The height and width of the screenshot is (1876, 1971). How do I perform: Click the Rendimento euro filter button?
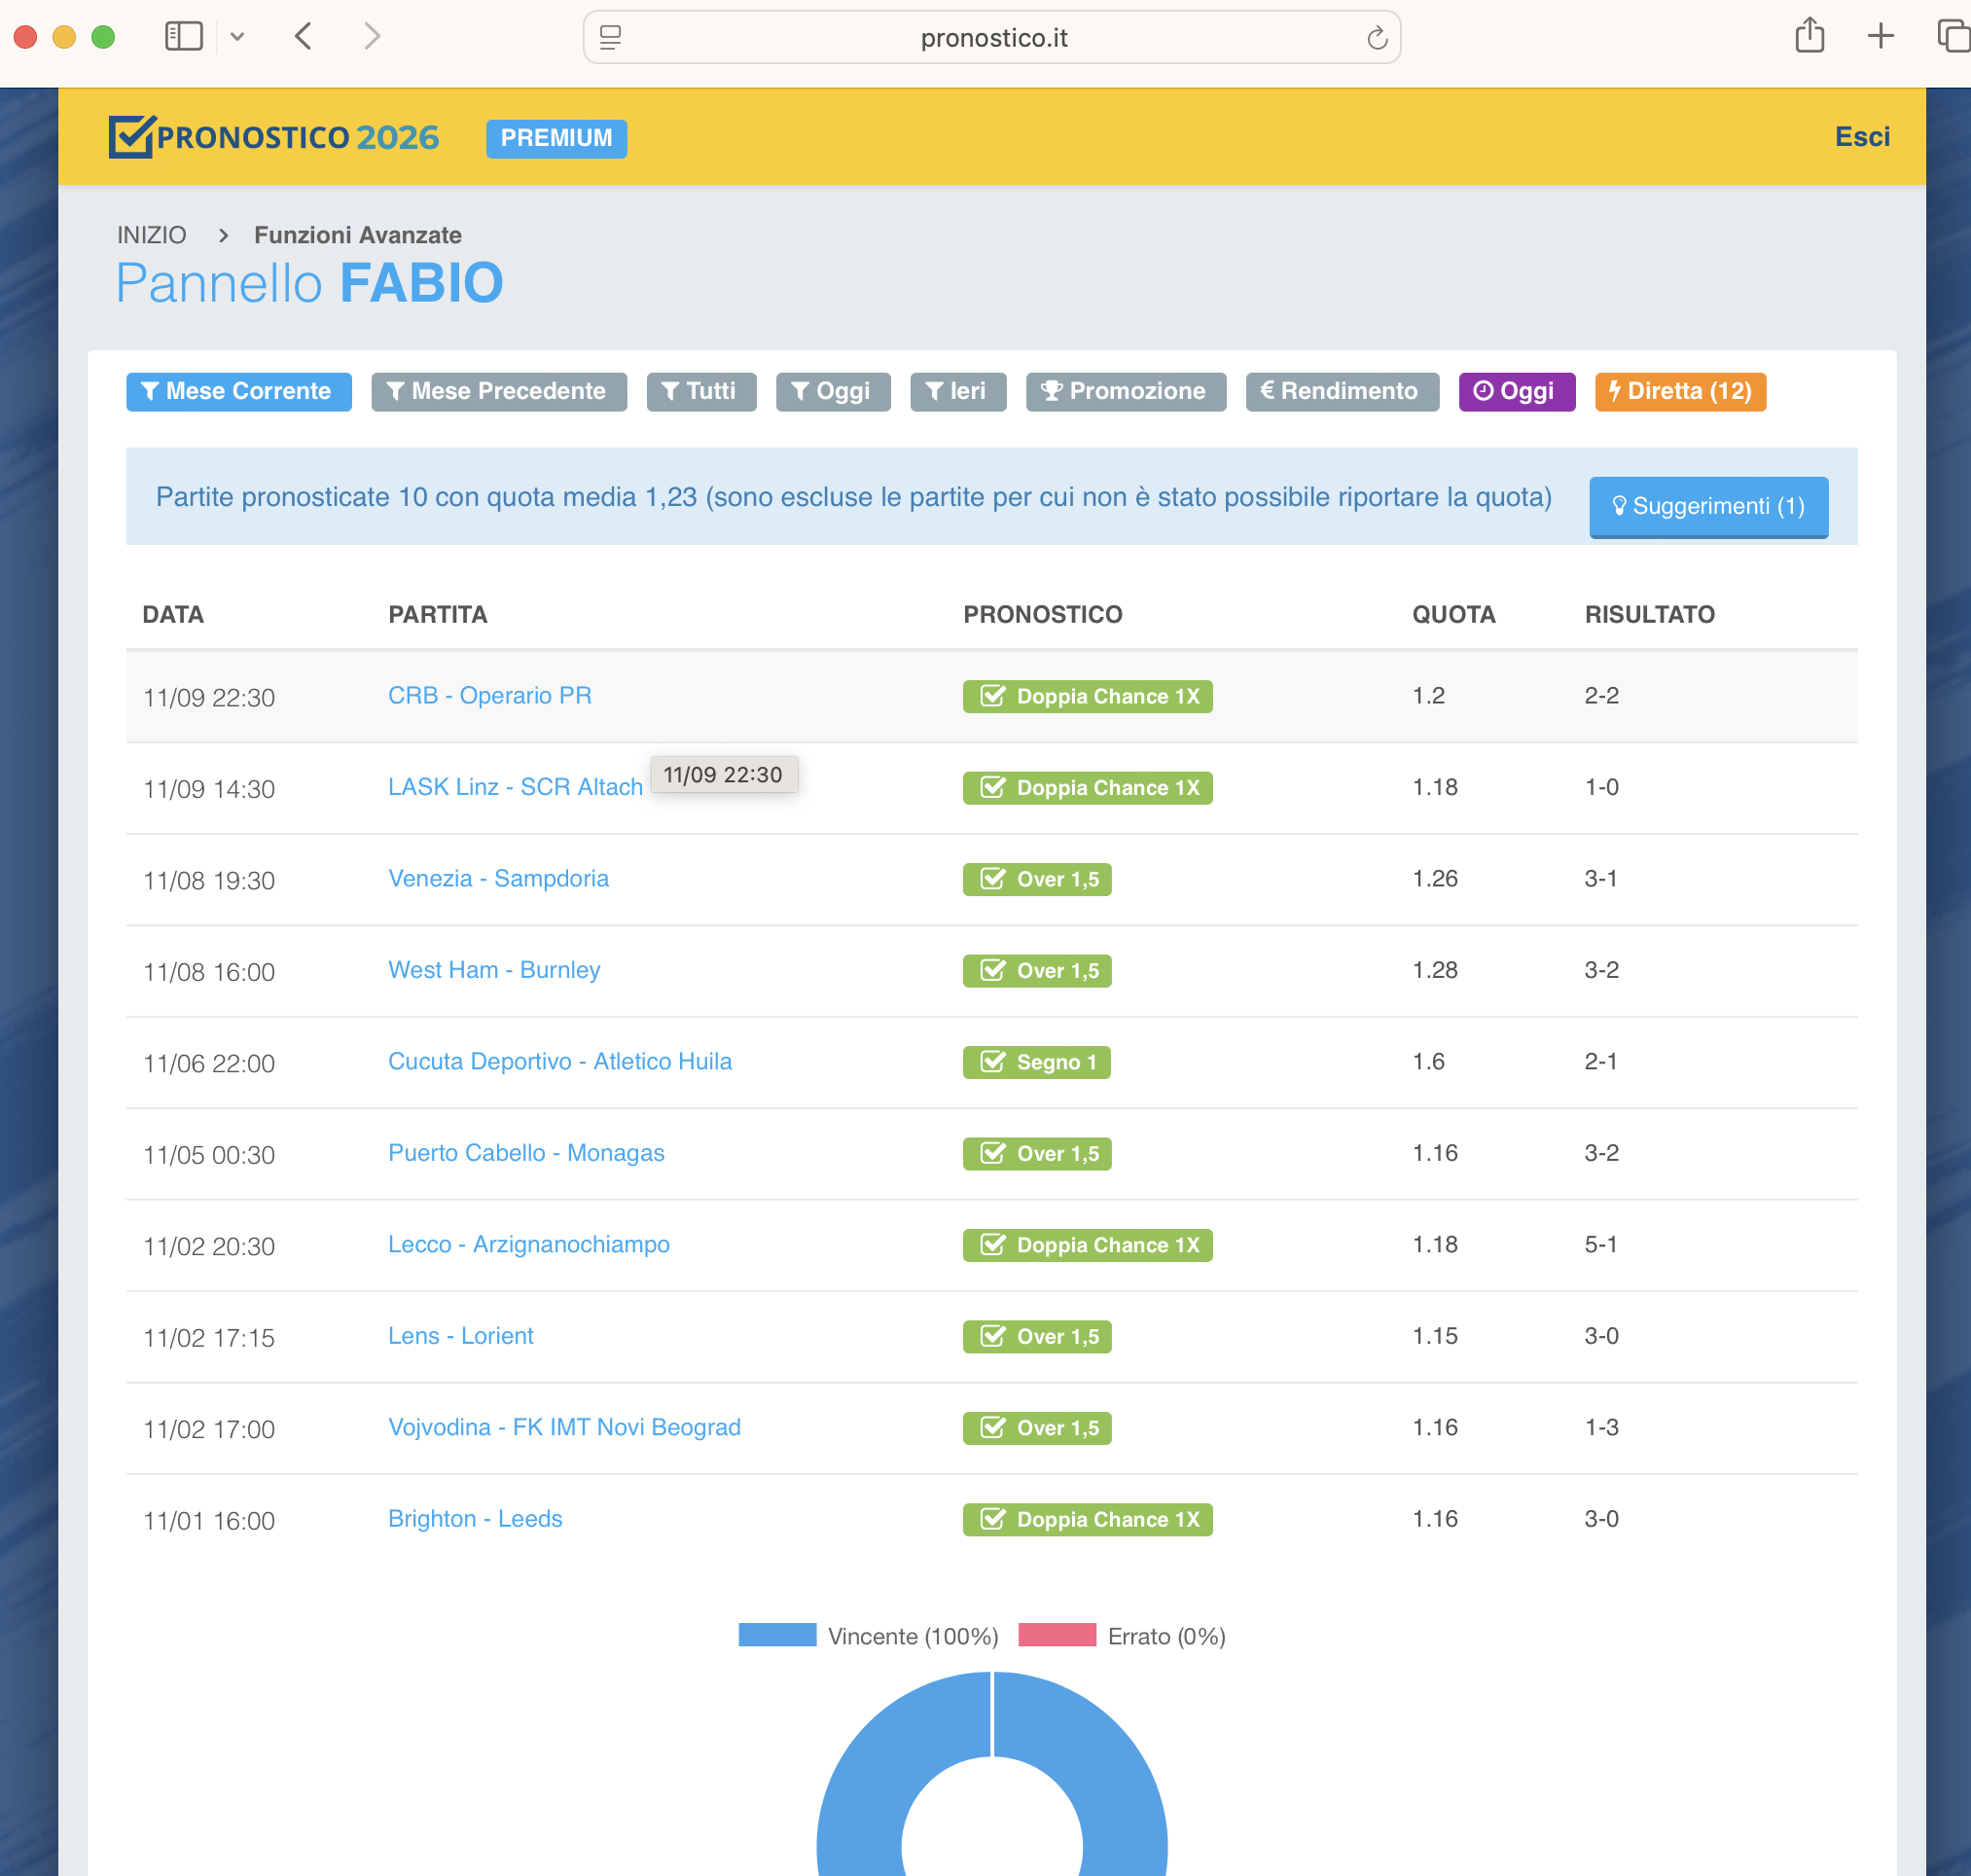(x=1341, y=391)
